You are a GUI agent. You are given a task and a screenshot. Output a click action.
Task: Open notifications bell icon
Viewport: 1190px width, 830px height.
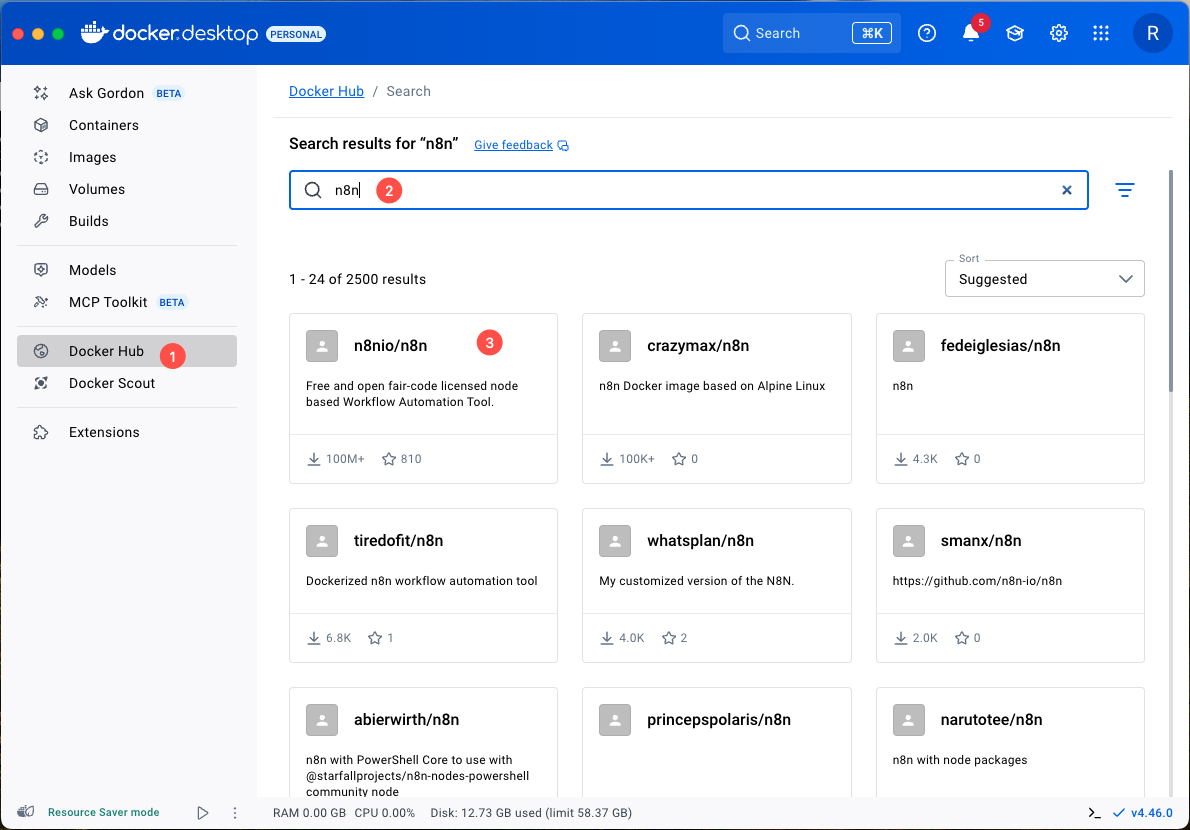coord(971,33)
